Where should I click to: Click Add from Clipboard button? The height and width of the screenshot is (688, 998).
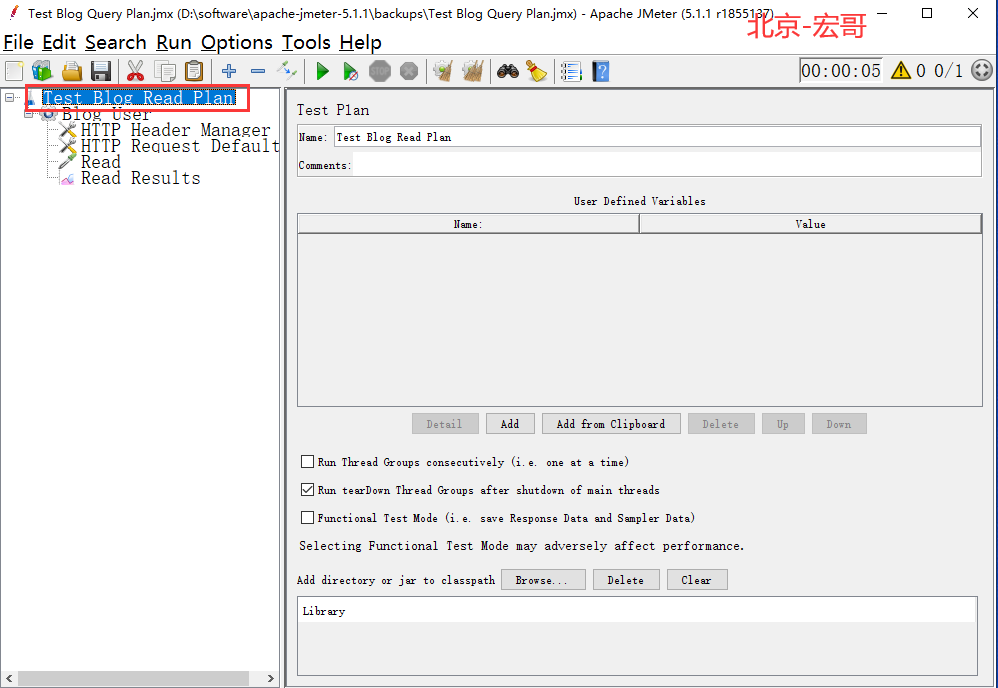pos(611,424)
